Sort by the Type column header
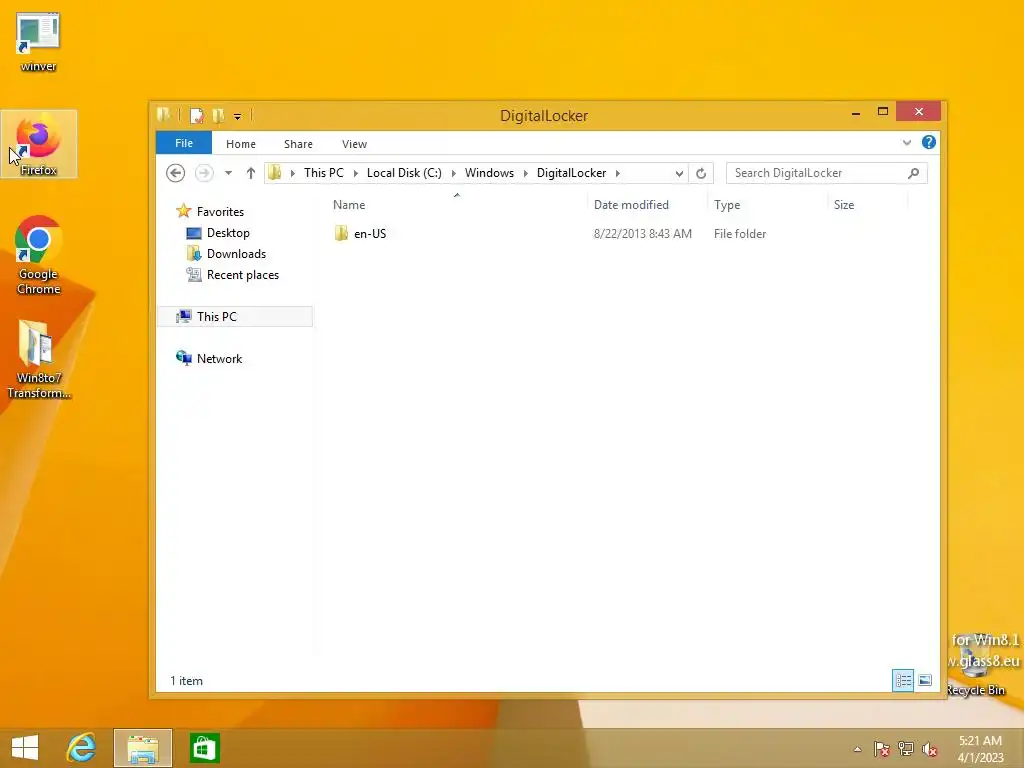 [x=767, y=204]
